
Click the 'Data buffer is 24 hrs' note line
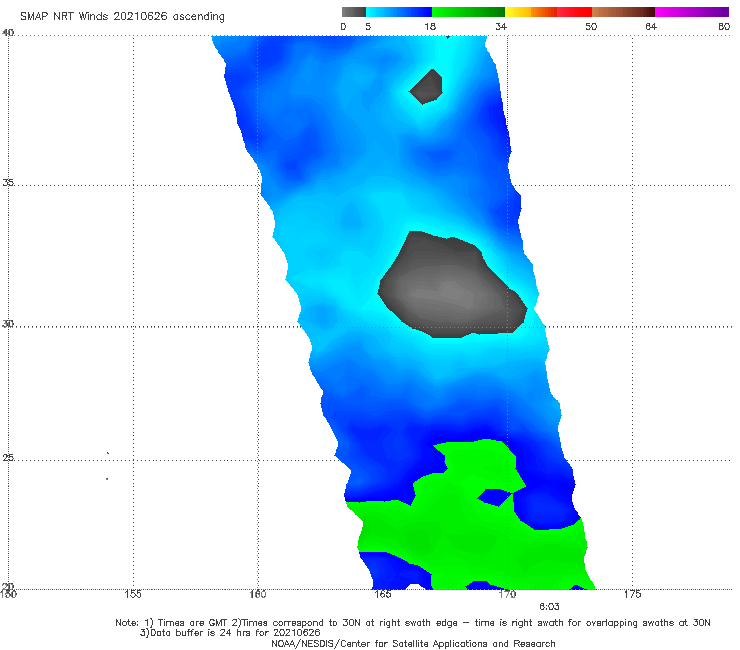pos(230,633)
